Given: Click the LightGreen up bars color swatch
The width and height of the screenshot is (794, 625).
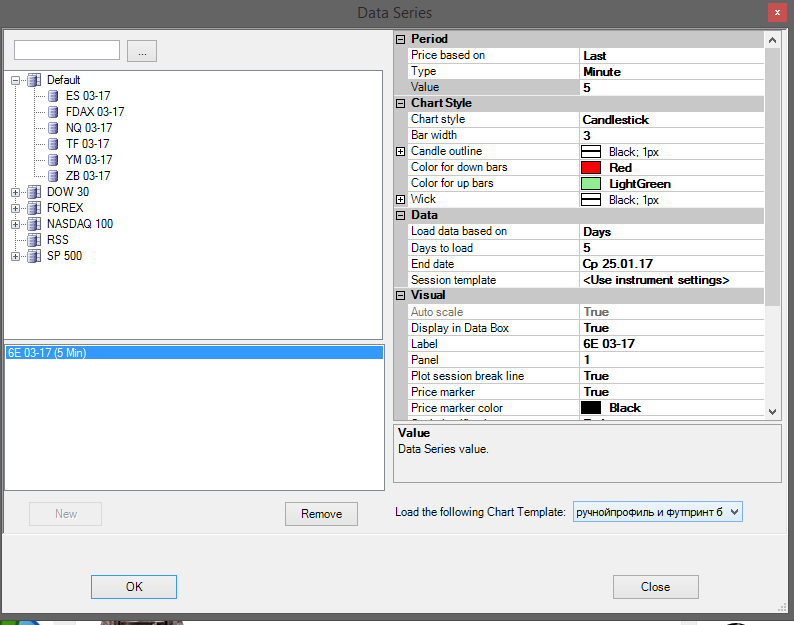Looking at the screenshot, I should coord(591,184).
